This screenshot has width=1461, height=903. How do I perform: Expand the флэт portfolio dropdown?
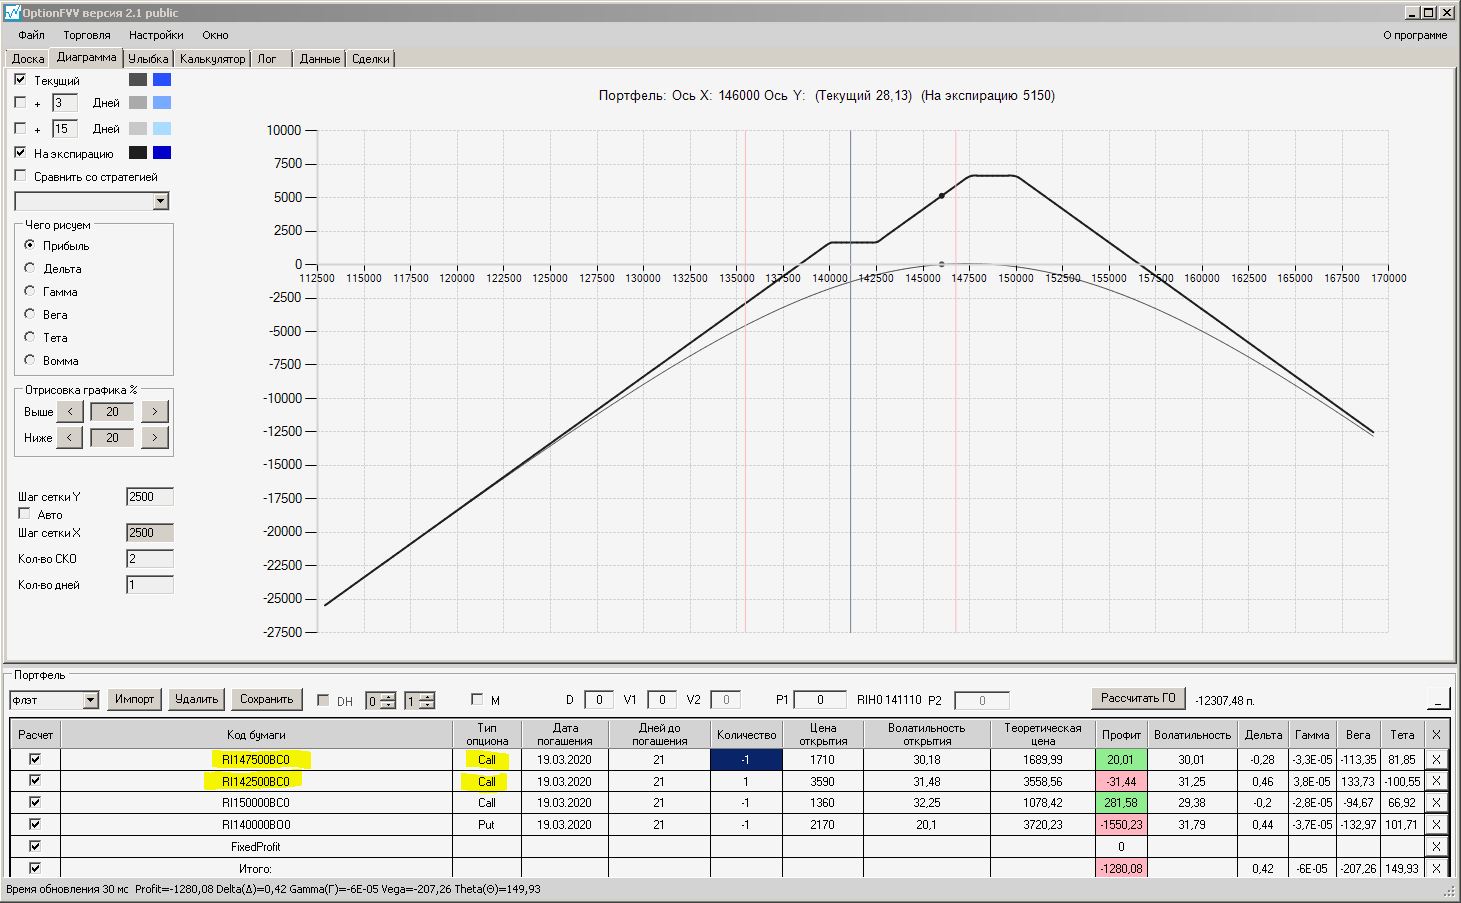[x=90, y=700]
